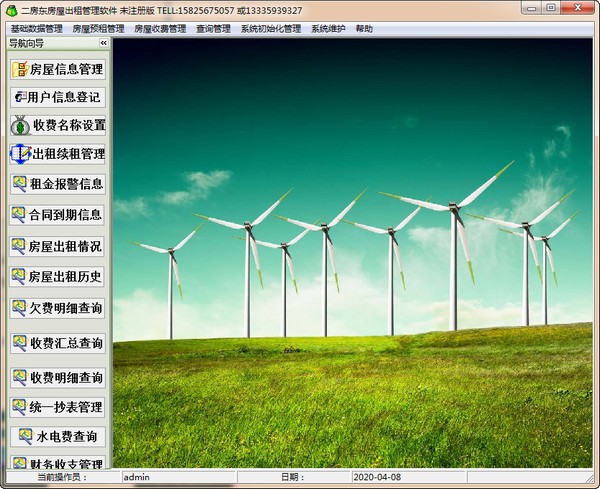Click the 房屋出租情况 search icon

[20, 245]
